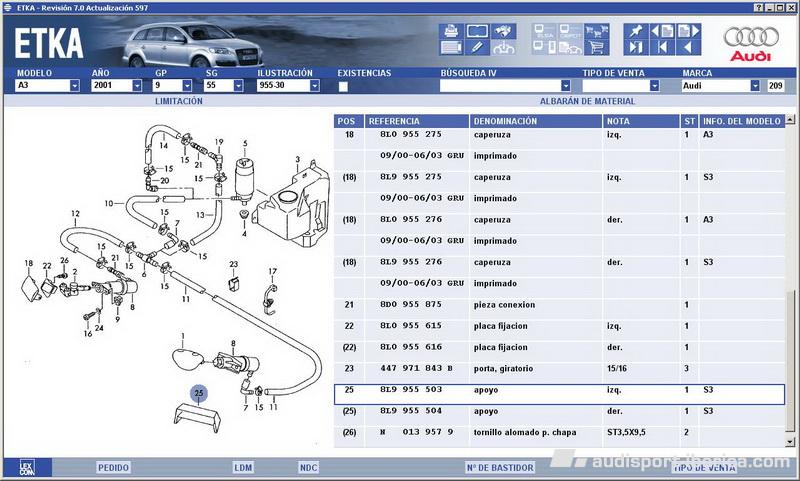Click the help question mark in title bar
Image resolution: width=800 pixels, height=481 pixels.
[x=759, y=8]
